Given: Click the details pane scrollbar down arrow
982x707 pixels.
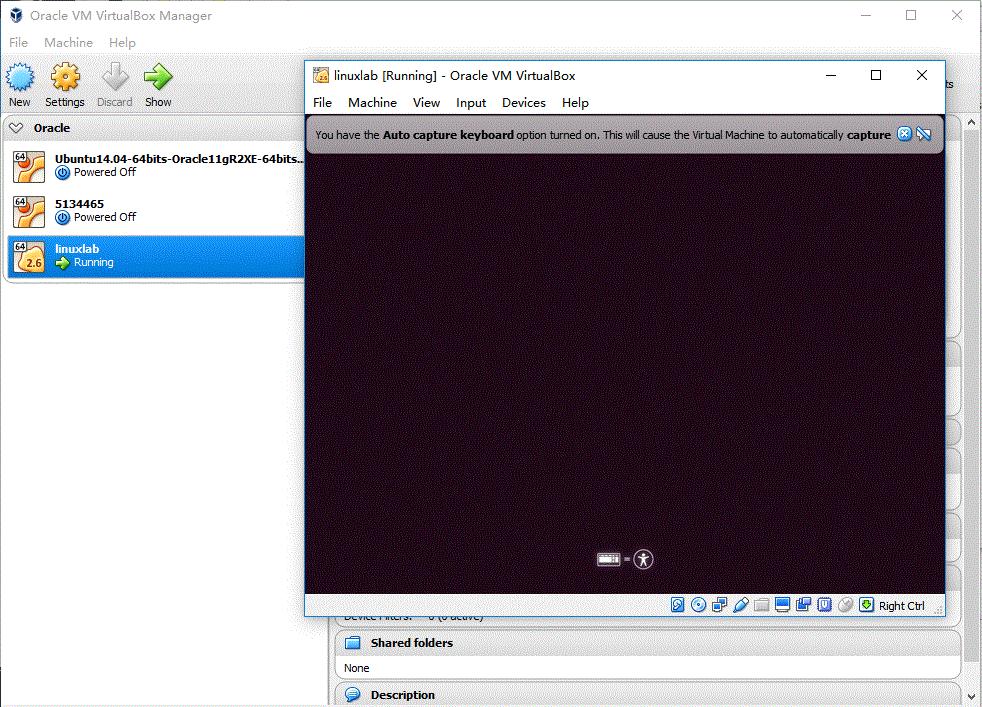Looking at the screenshot, I should coord(971,696).
